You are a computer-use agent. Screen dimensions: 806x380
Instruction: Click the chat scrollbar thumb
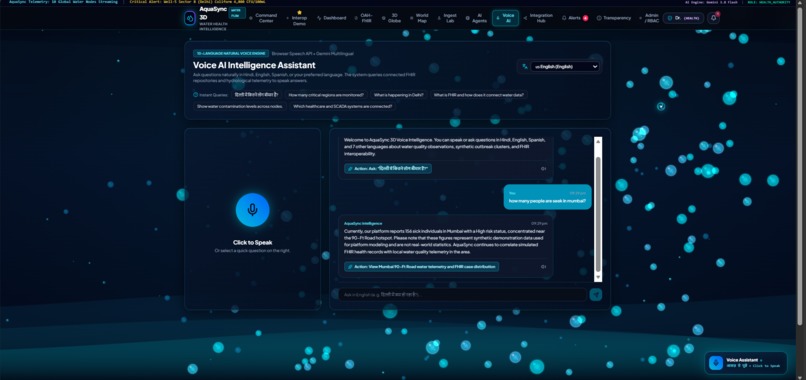pos(598,214)
